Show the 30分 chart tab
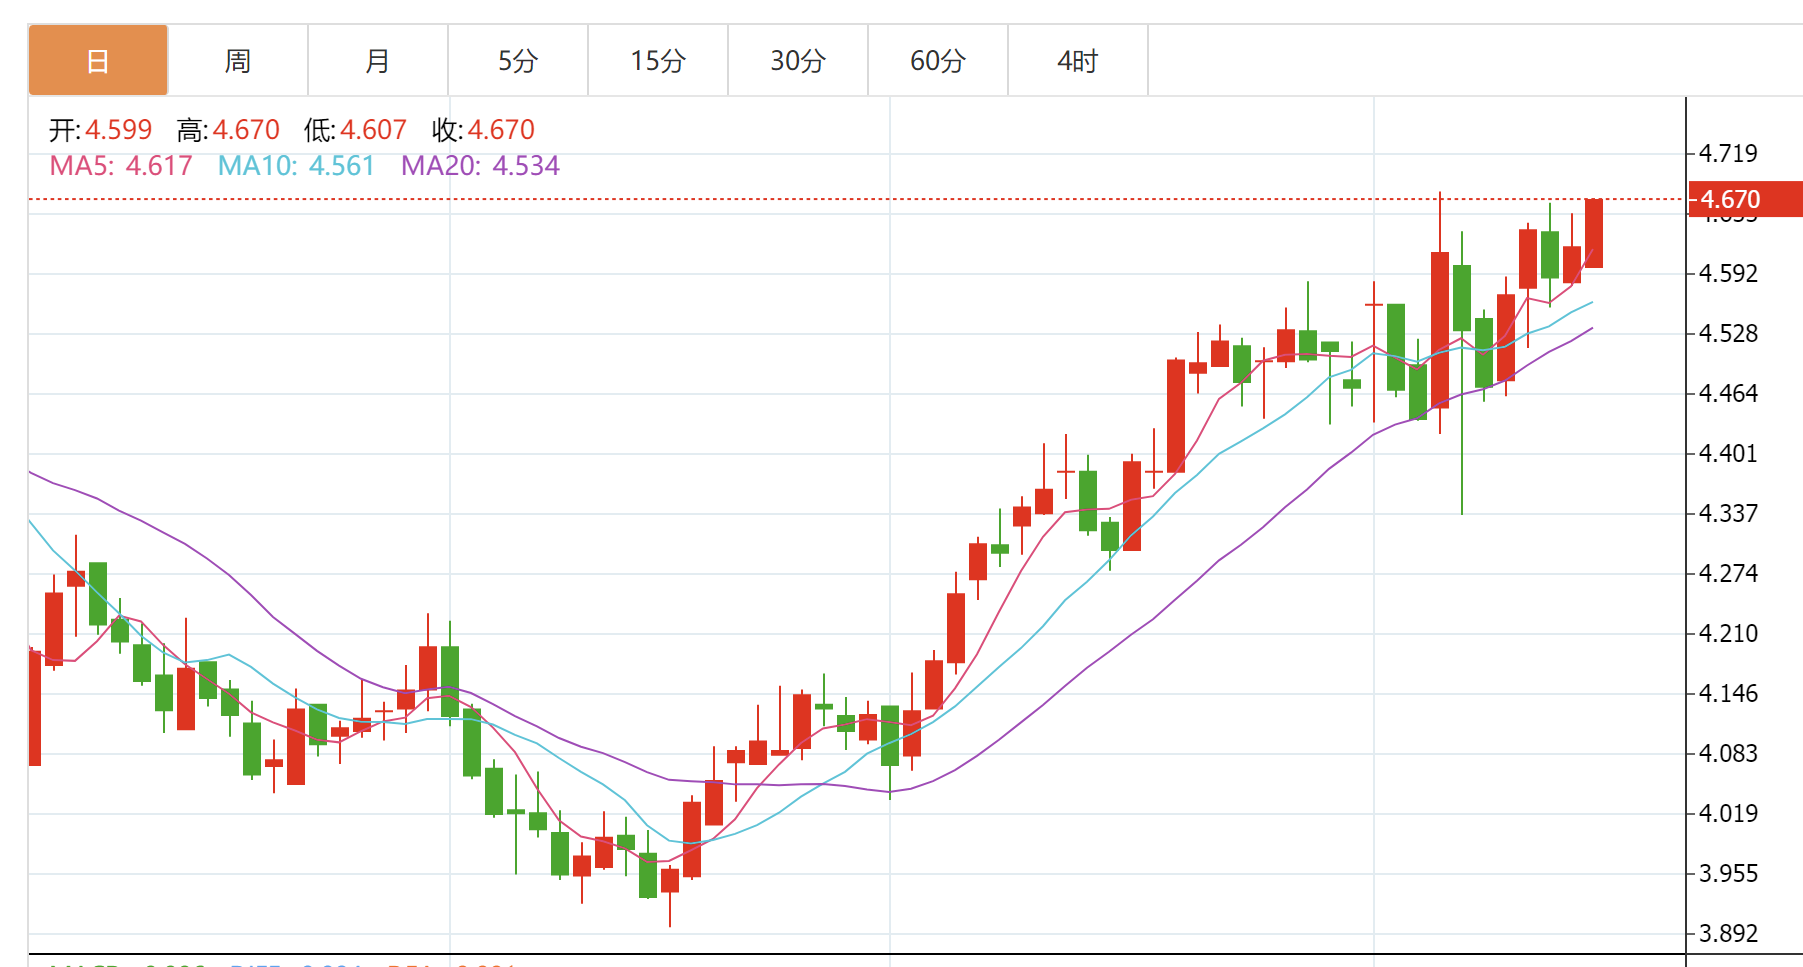The height and width of the screenshot is (967, 1803). coord(798,61)
